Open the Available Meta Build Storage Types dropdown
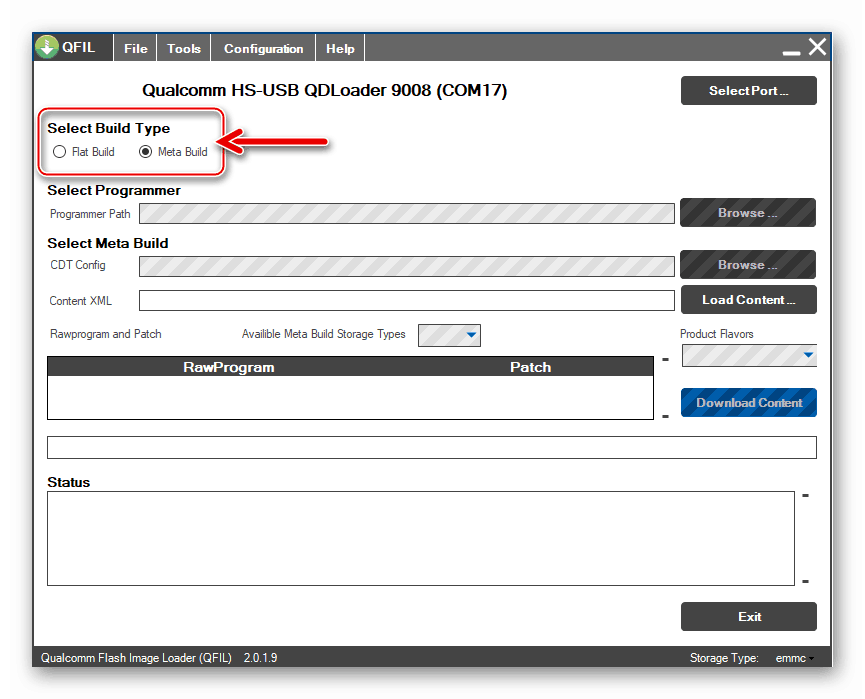The height and width of the screenshot is (699, 865). (x=449, y=335)
